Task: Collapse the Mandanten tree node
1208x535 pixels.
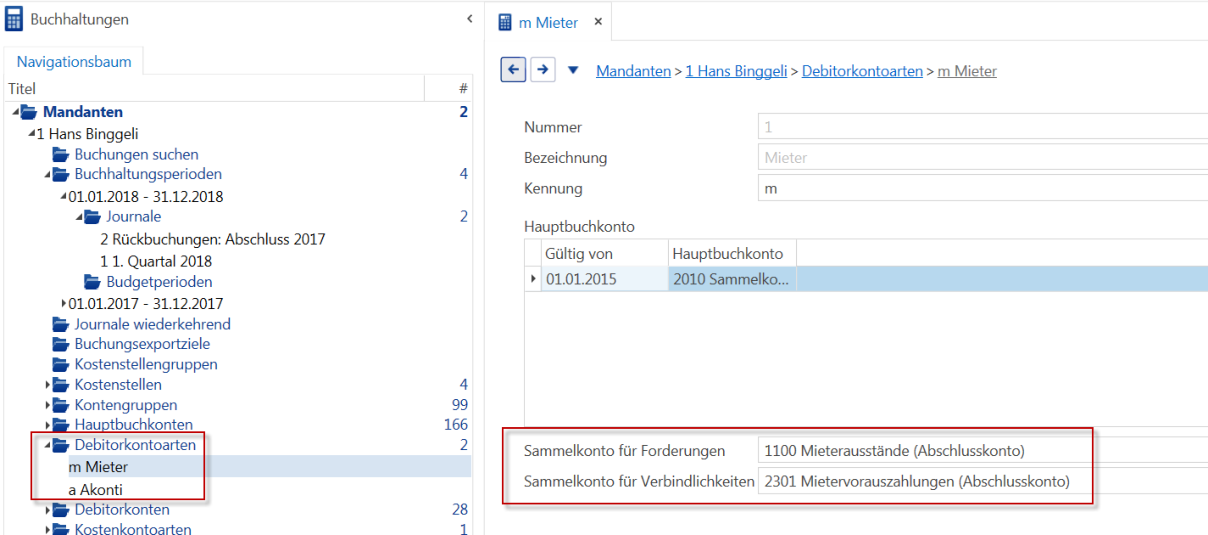Action: [x=16, y=112]
